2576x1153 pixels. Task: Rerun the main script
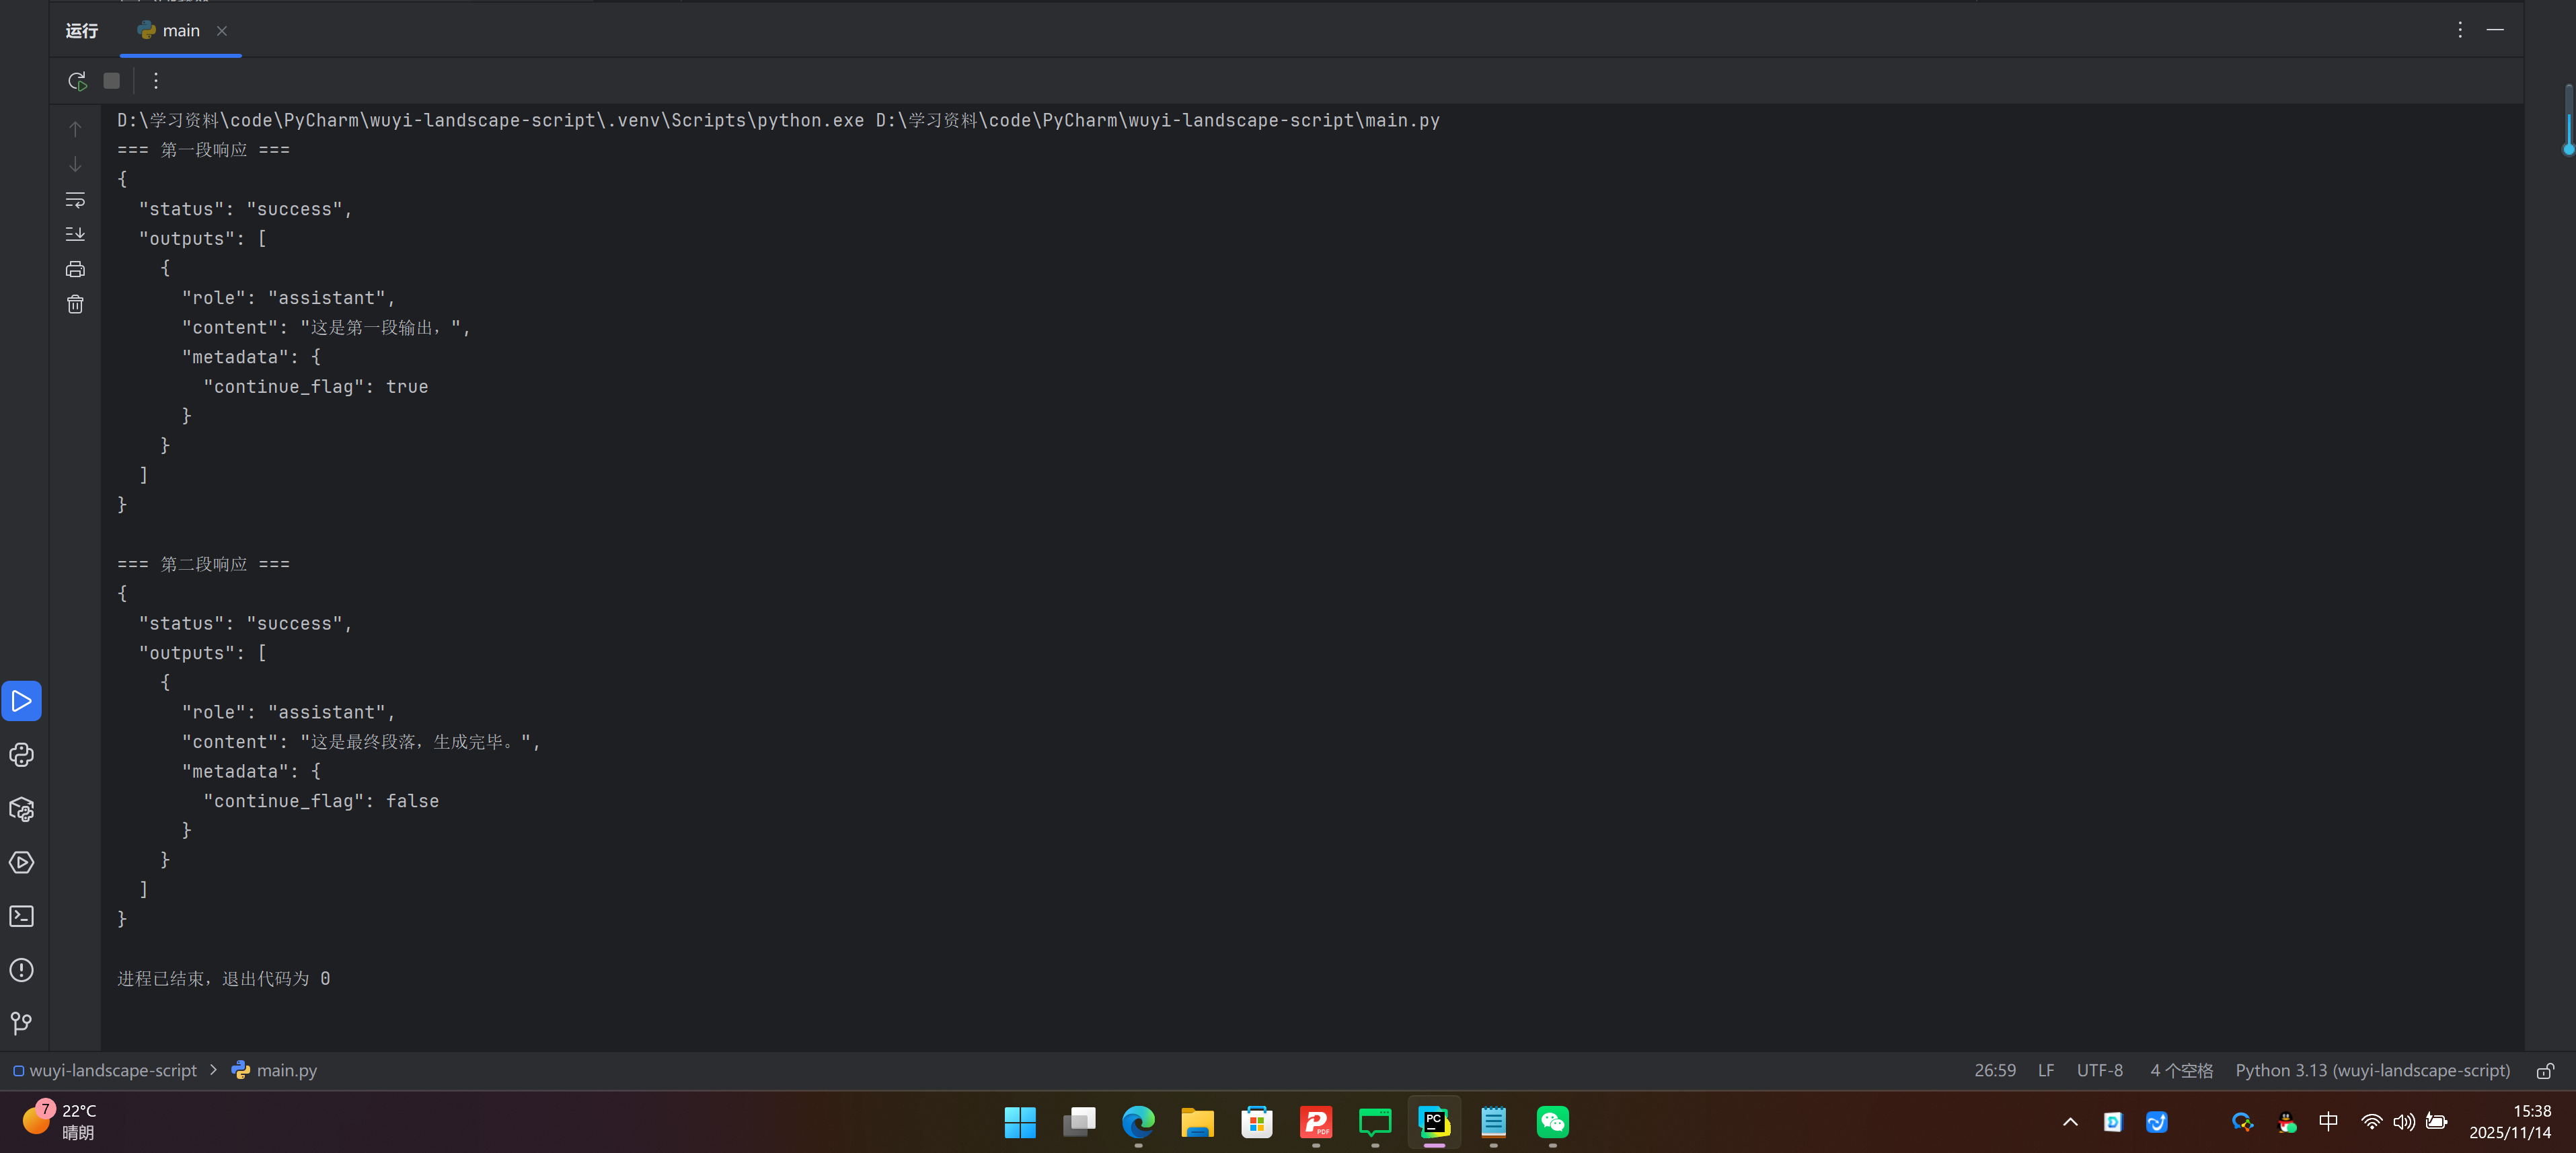pyautogui.click(x=77, y=81)
